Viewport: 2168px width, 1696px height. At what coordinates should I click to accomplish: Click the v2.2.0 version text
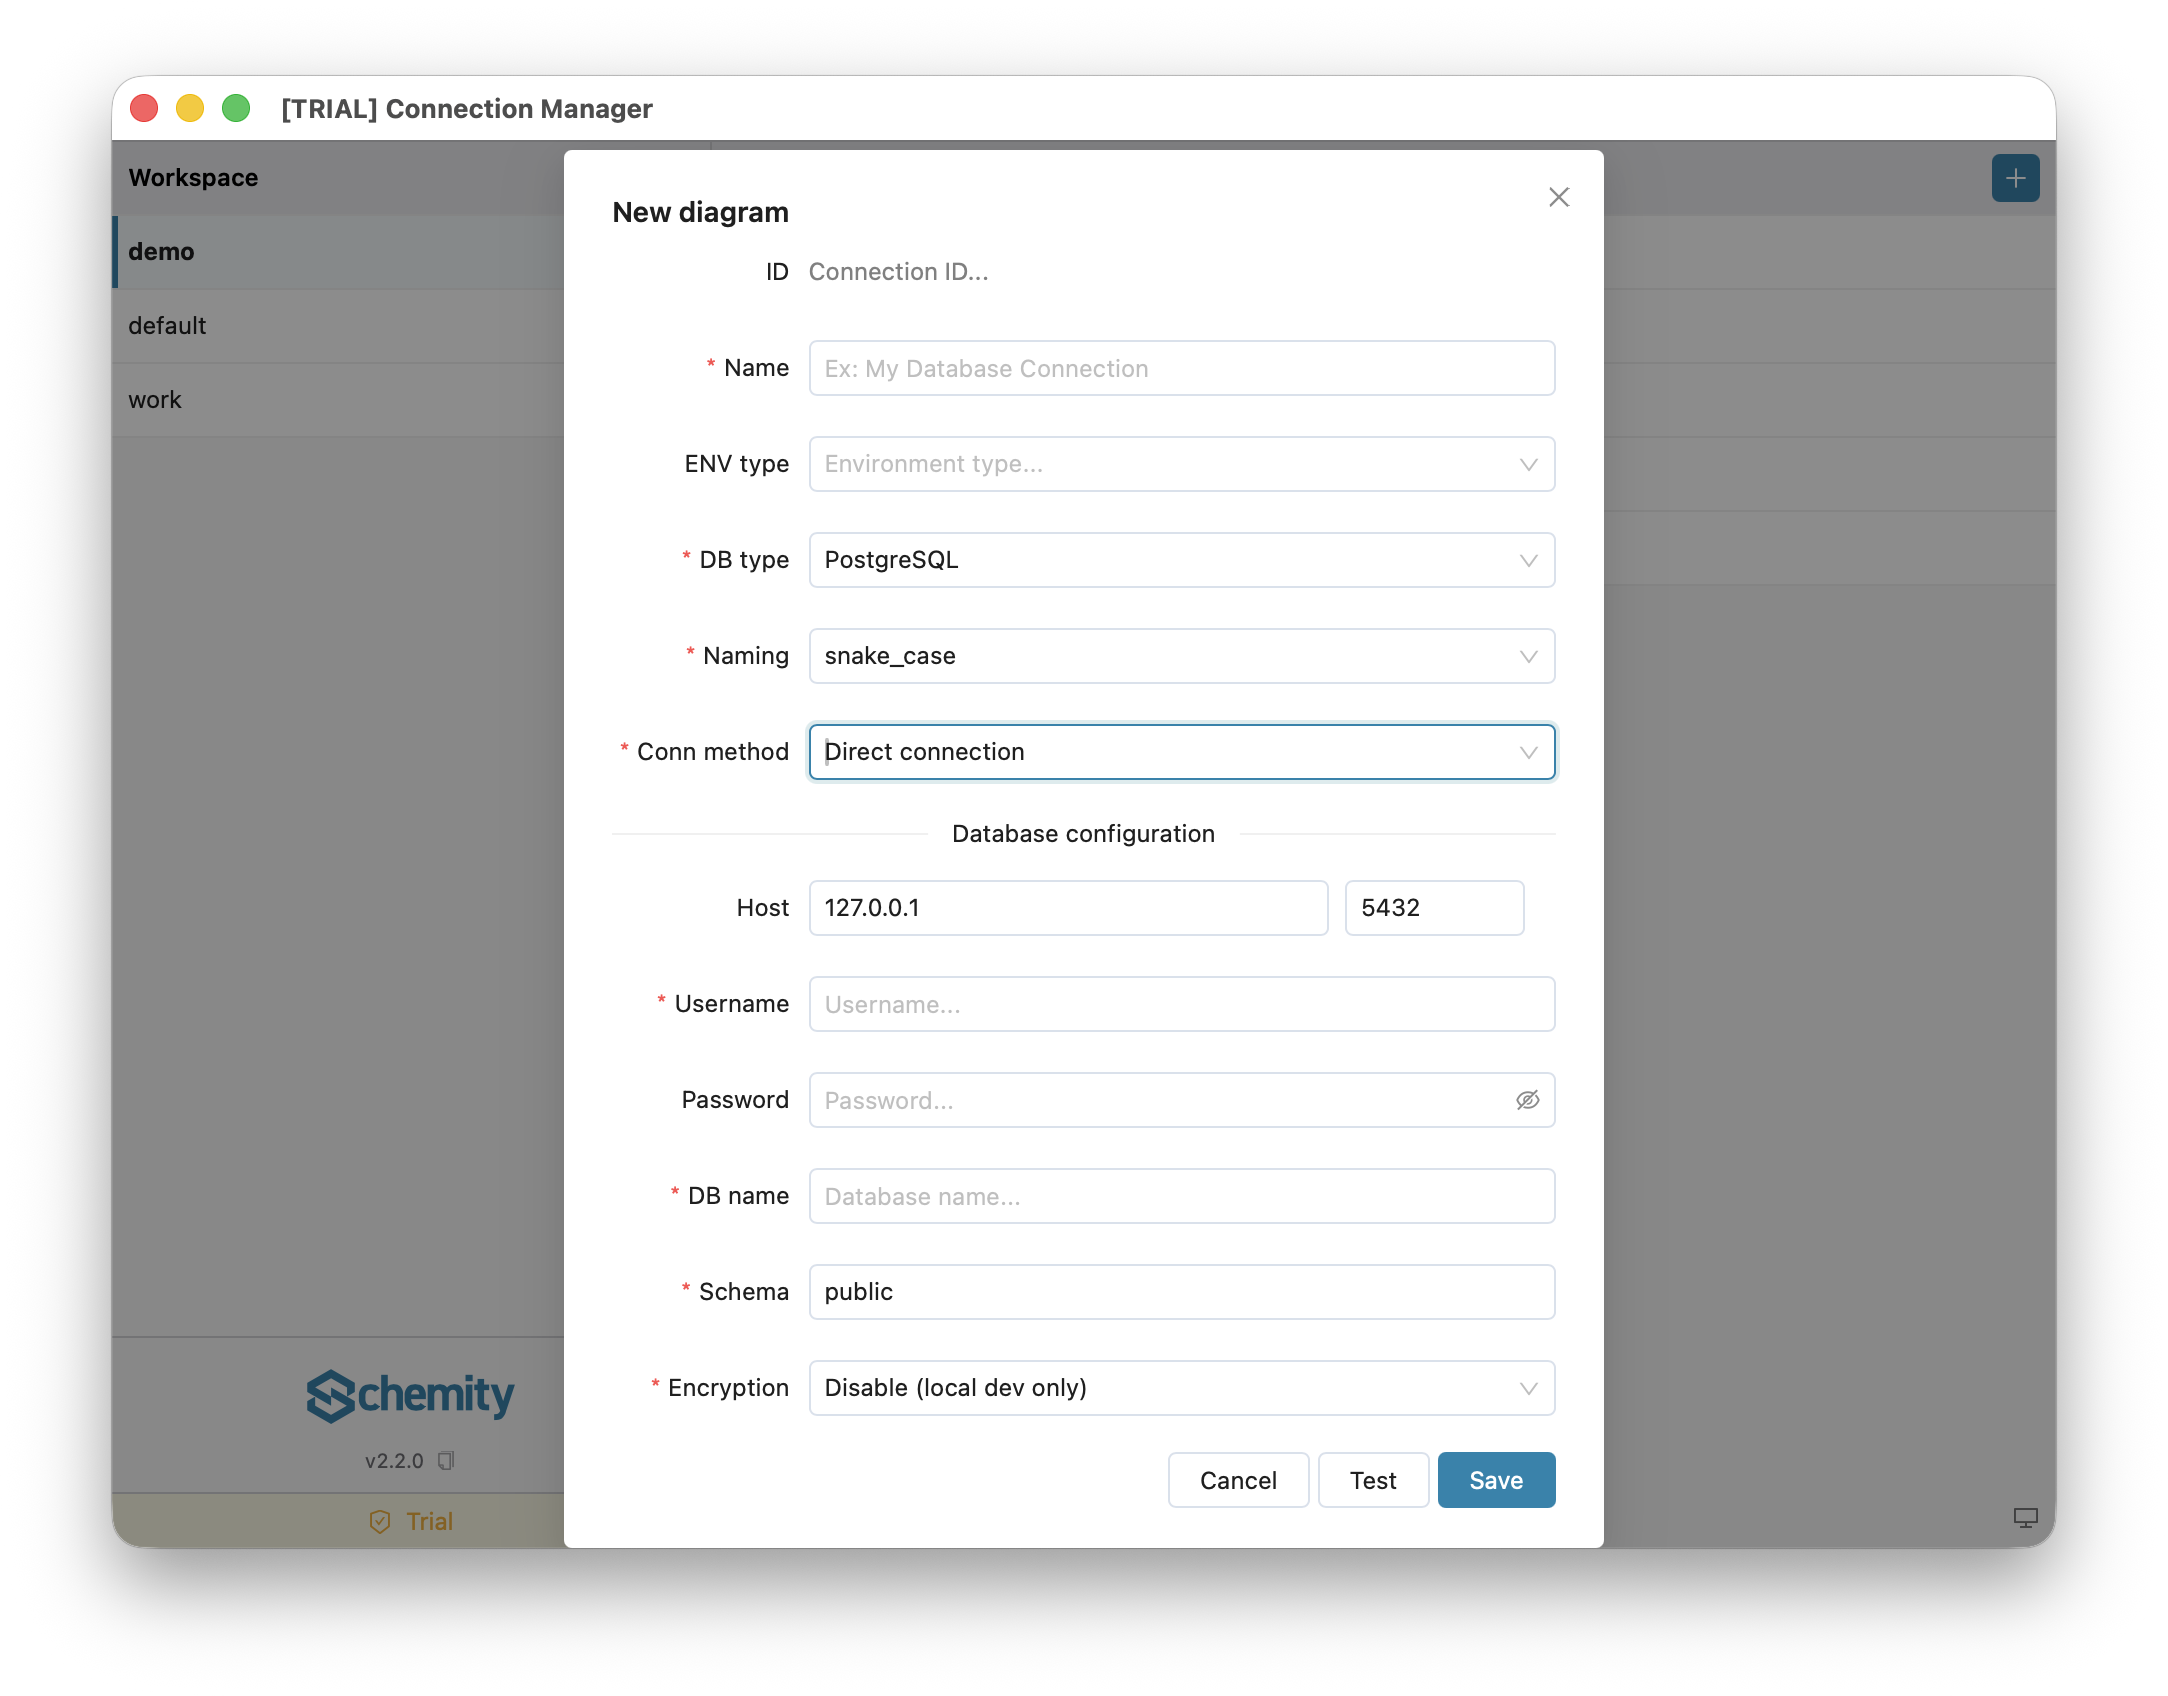coord(394,1461)
